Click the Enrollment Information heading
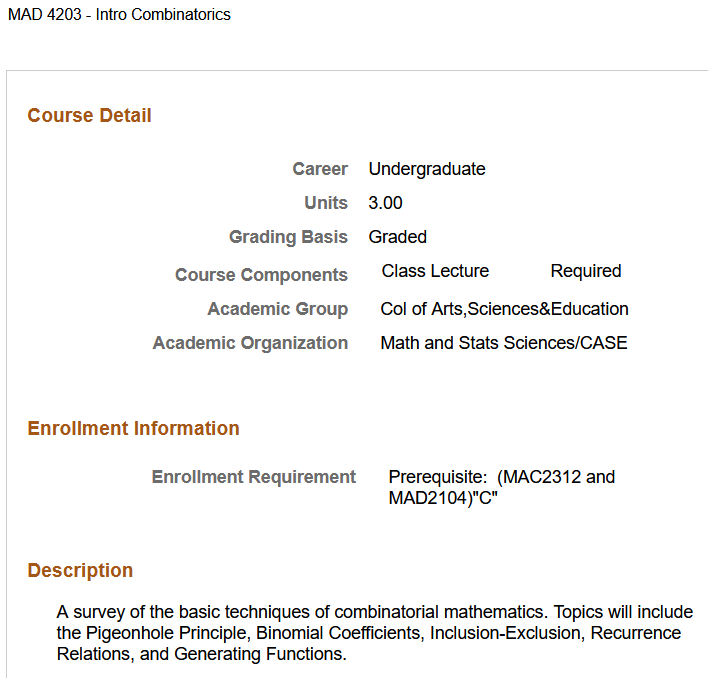The width and height of the screenshot is (708, 678). 133,429
